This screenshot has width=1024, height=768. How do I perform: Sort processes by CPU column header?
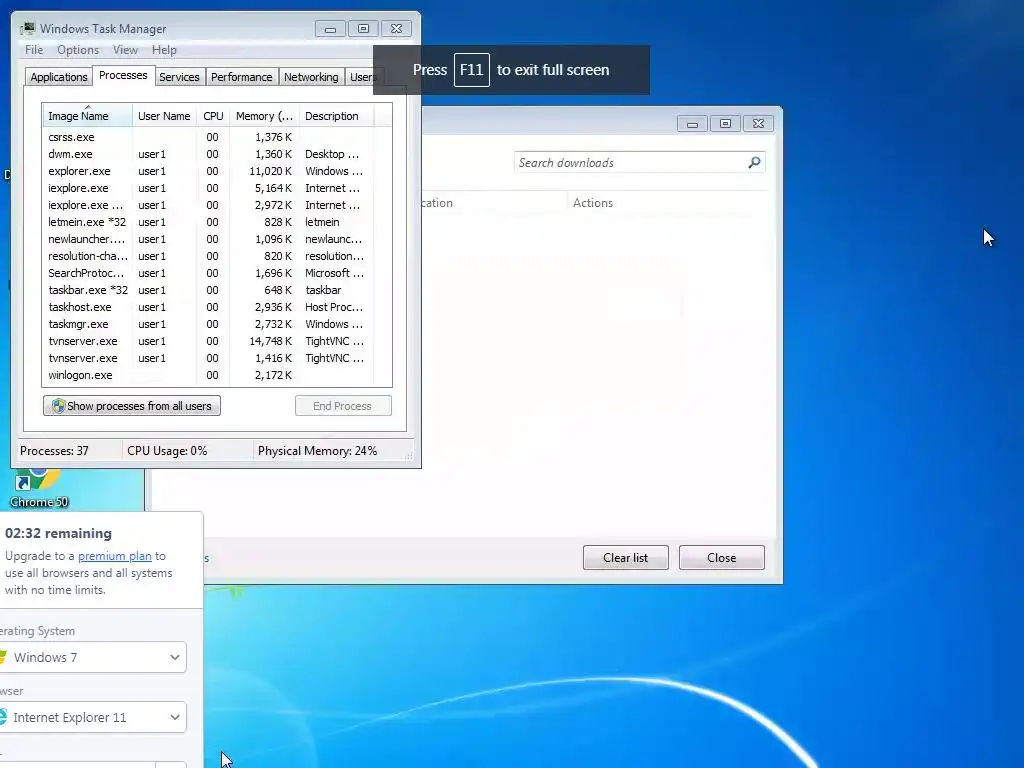(213, 116)
